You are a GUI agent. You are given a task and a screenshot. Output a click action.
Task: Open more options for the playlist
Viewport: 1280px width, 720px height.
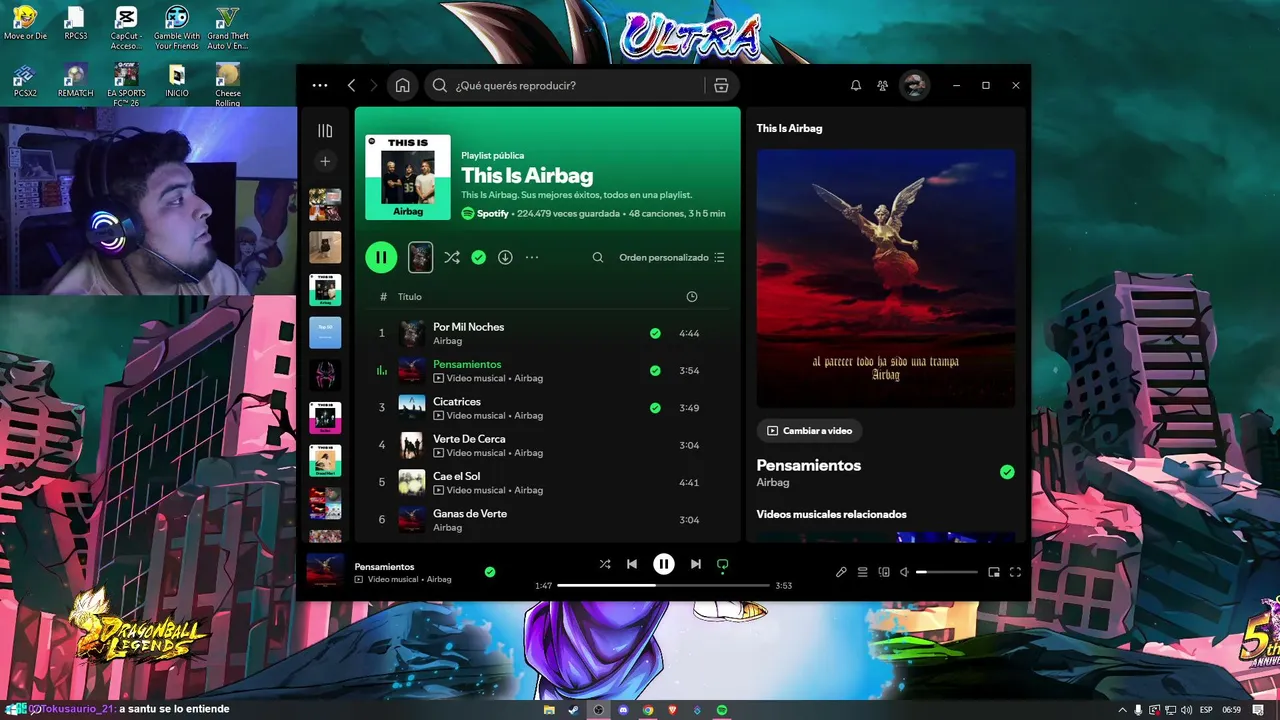coord(532,257)
